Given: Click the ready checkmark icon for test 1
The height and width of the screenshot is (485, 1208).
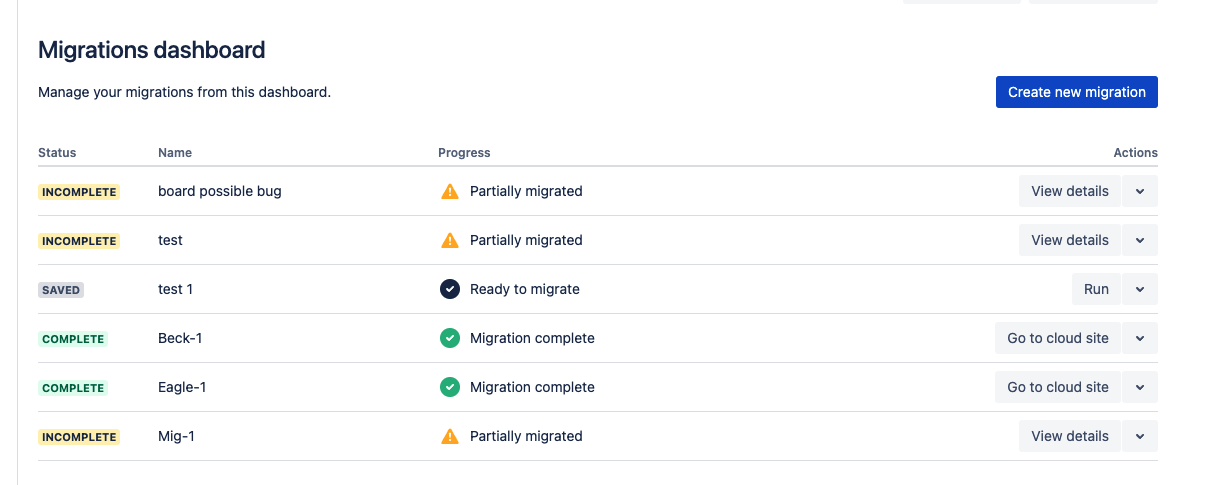Looking at the screenshot, I should coord(450,289).
